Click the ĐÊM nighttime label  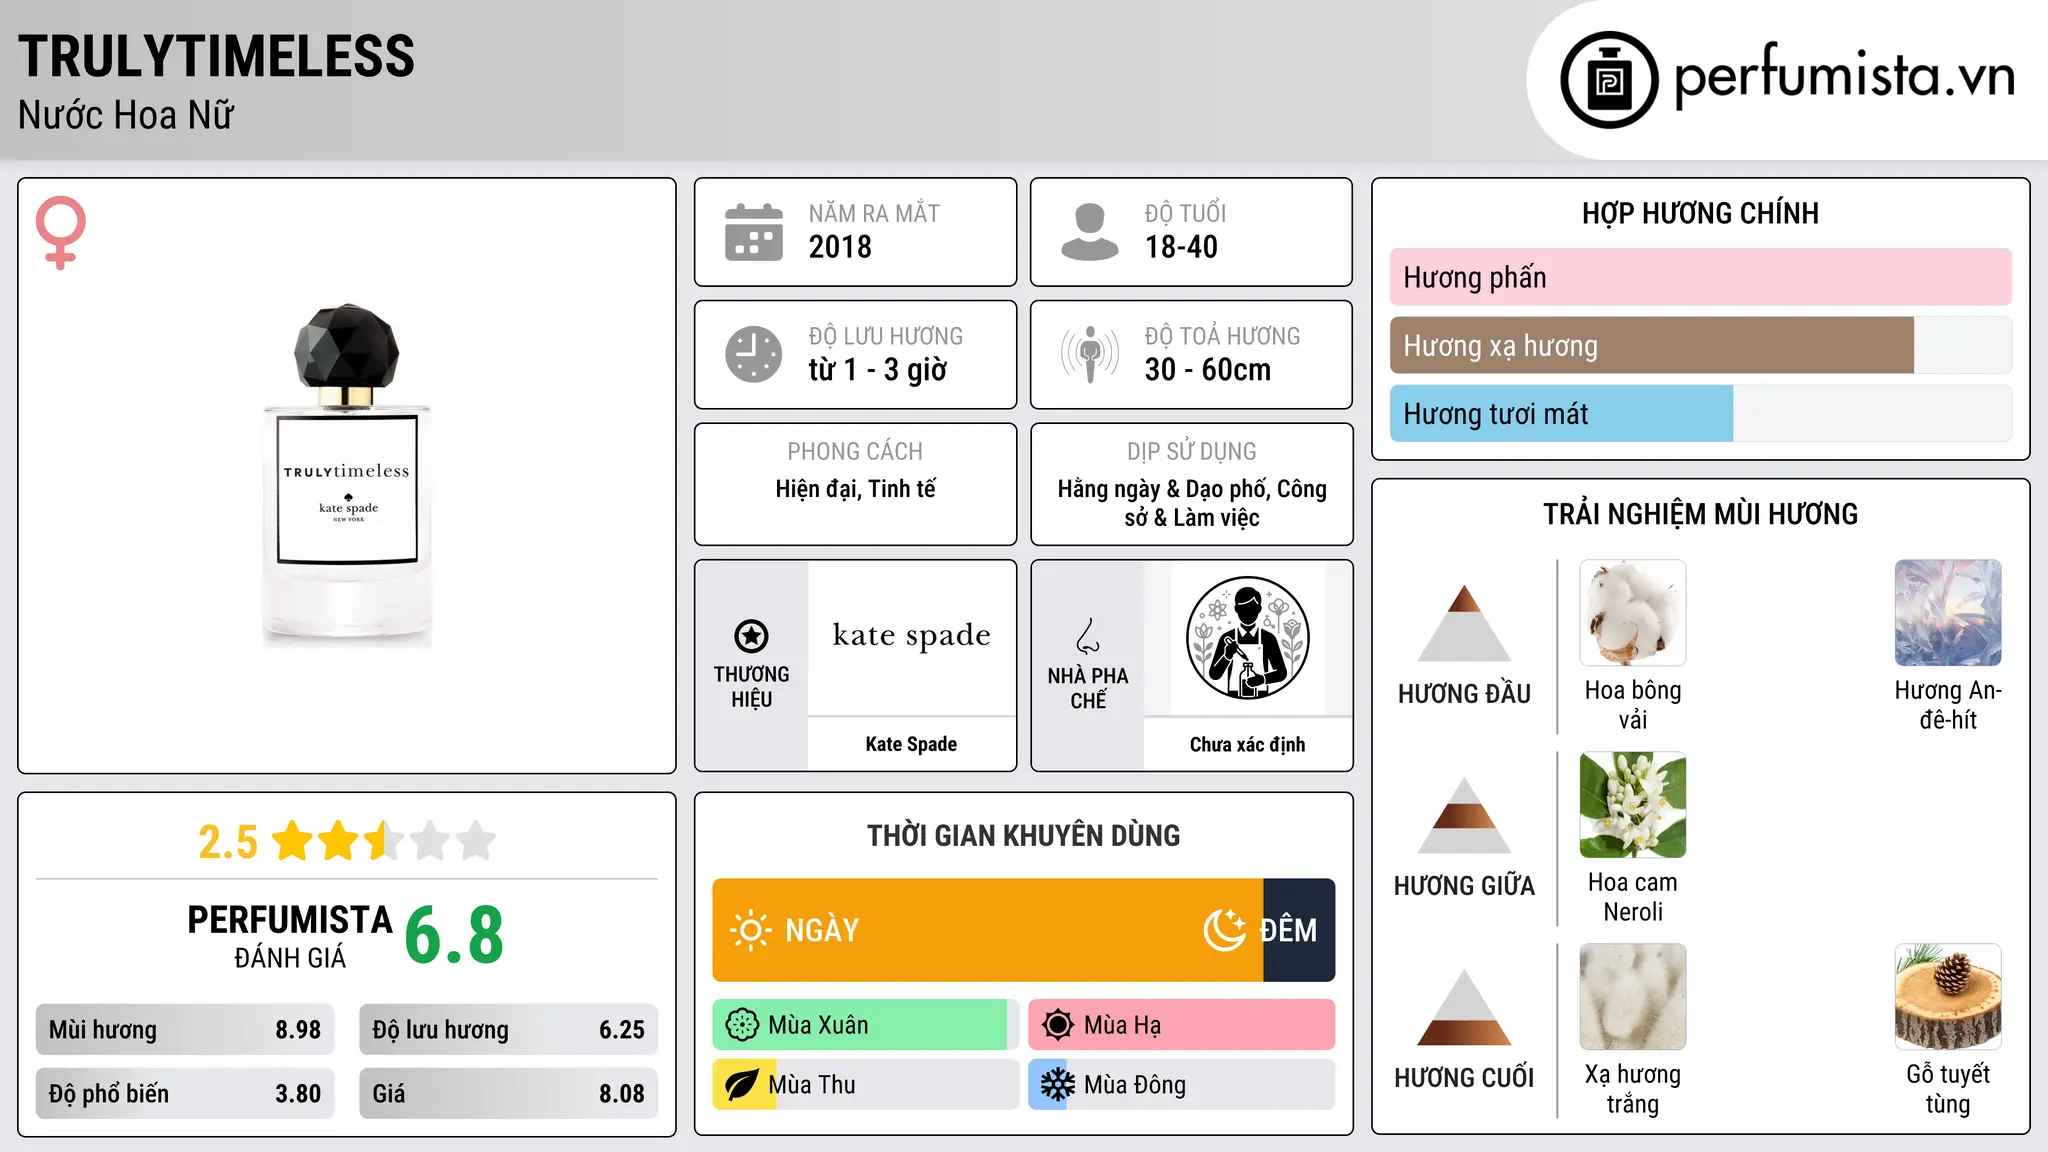tap(1288, 930)
